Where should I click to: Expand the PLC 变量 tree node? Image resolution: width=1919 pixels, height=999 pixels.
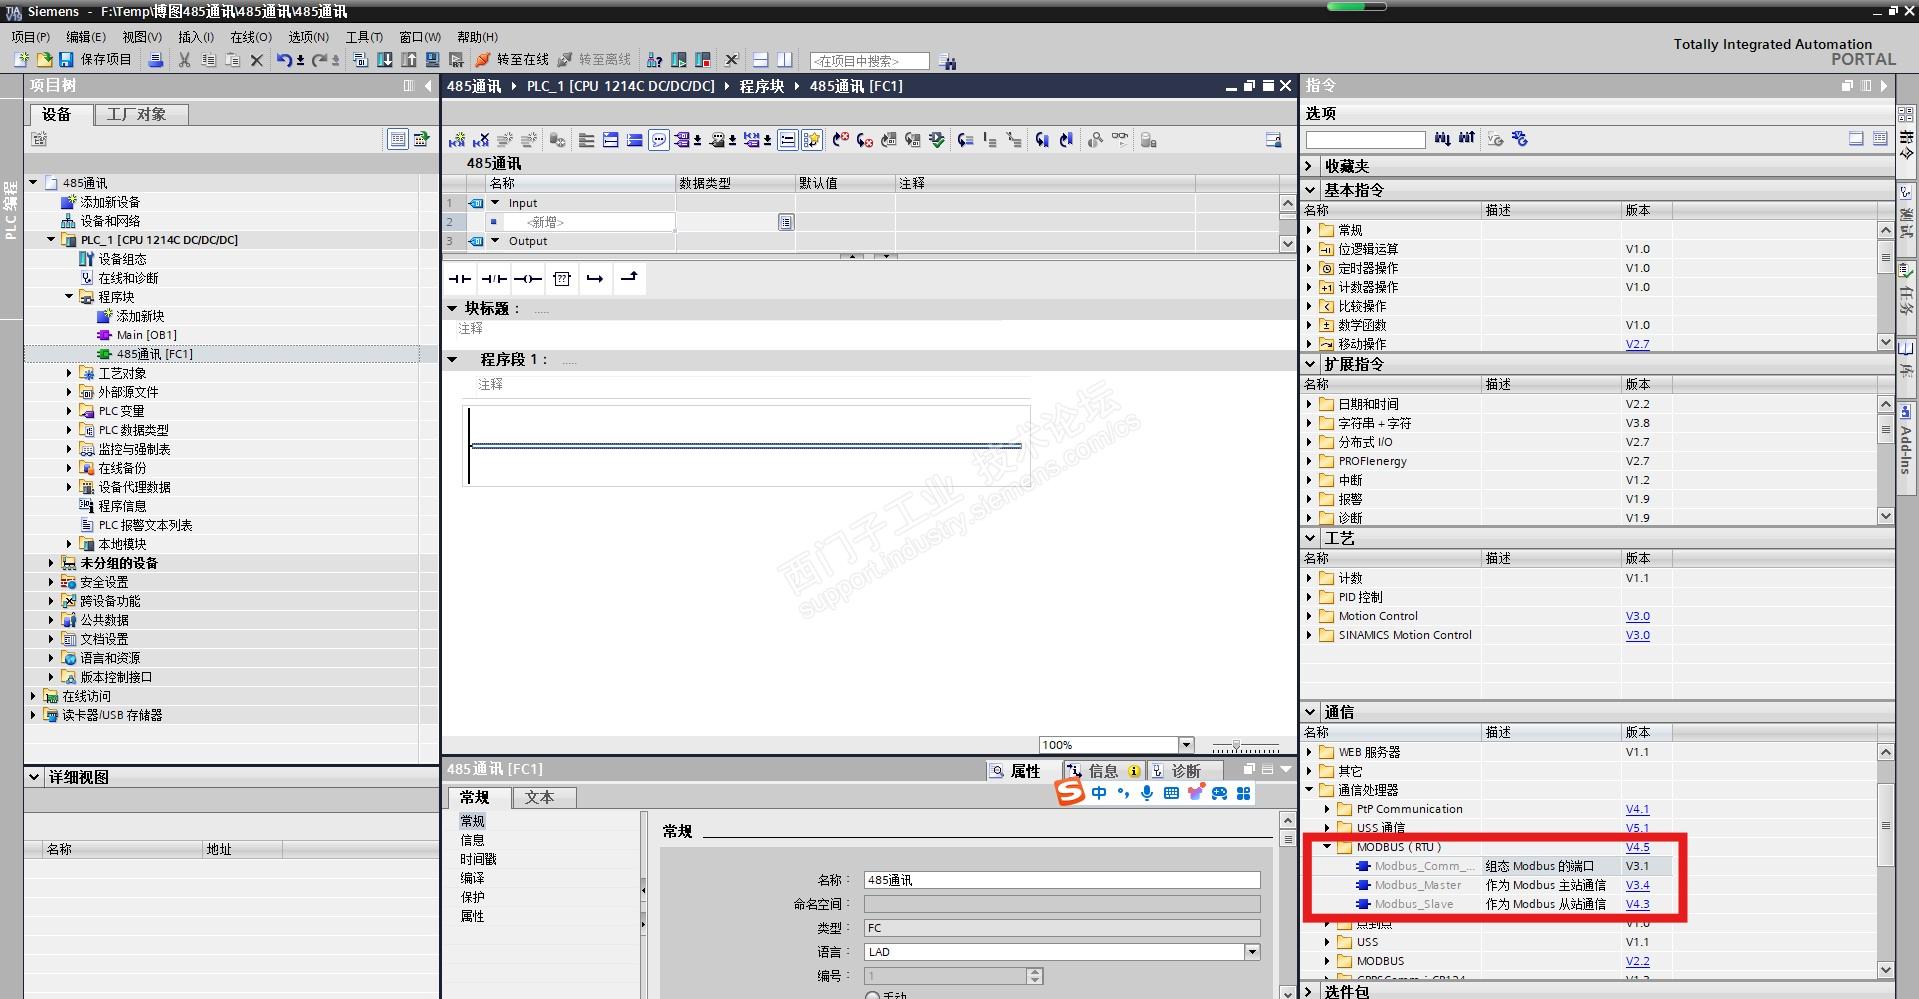tap(69, 411)
